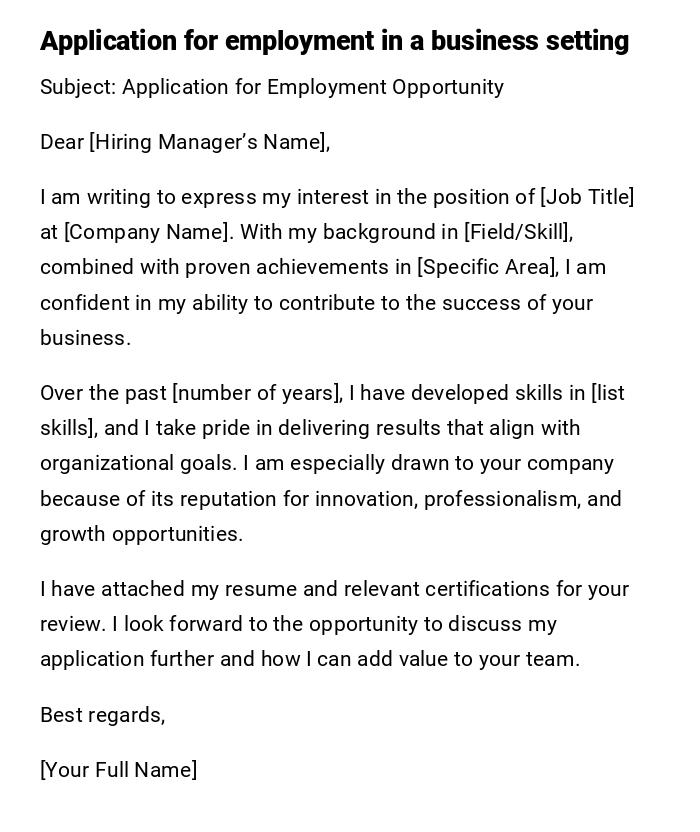Click the word "innovation" in the second paragraph
The image size is (700, 832).
(364, 498)
